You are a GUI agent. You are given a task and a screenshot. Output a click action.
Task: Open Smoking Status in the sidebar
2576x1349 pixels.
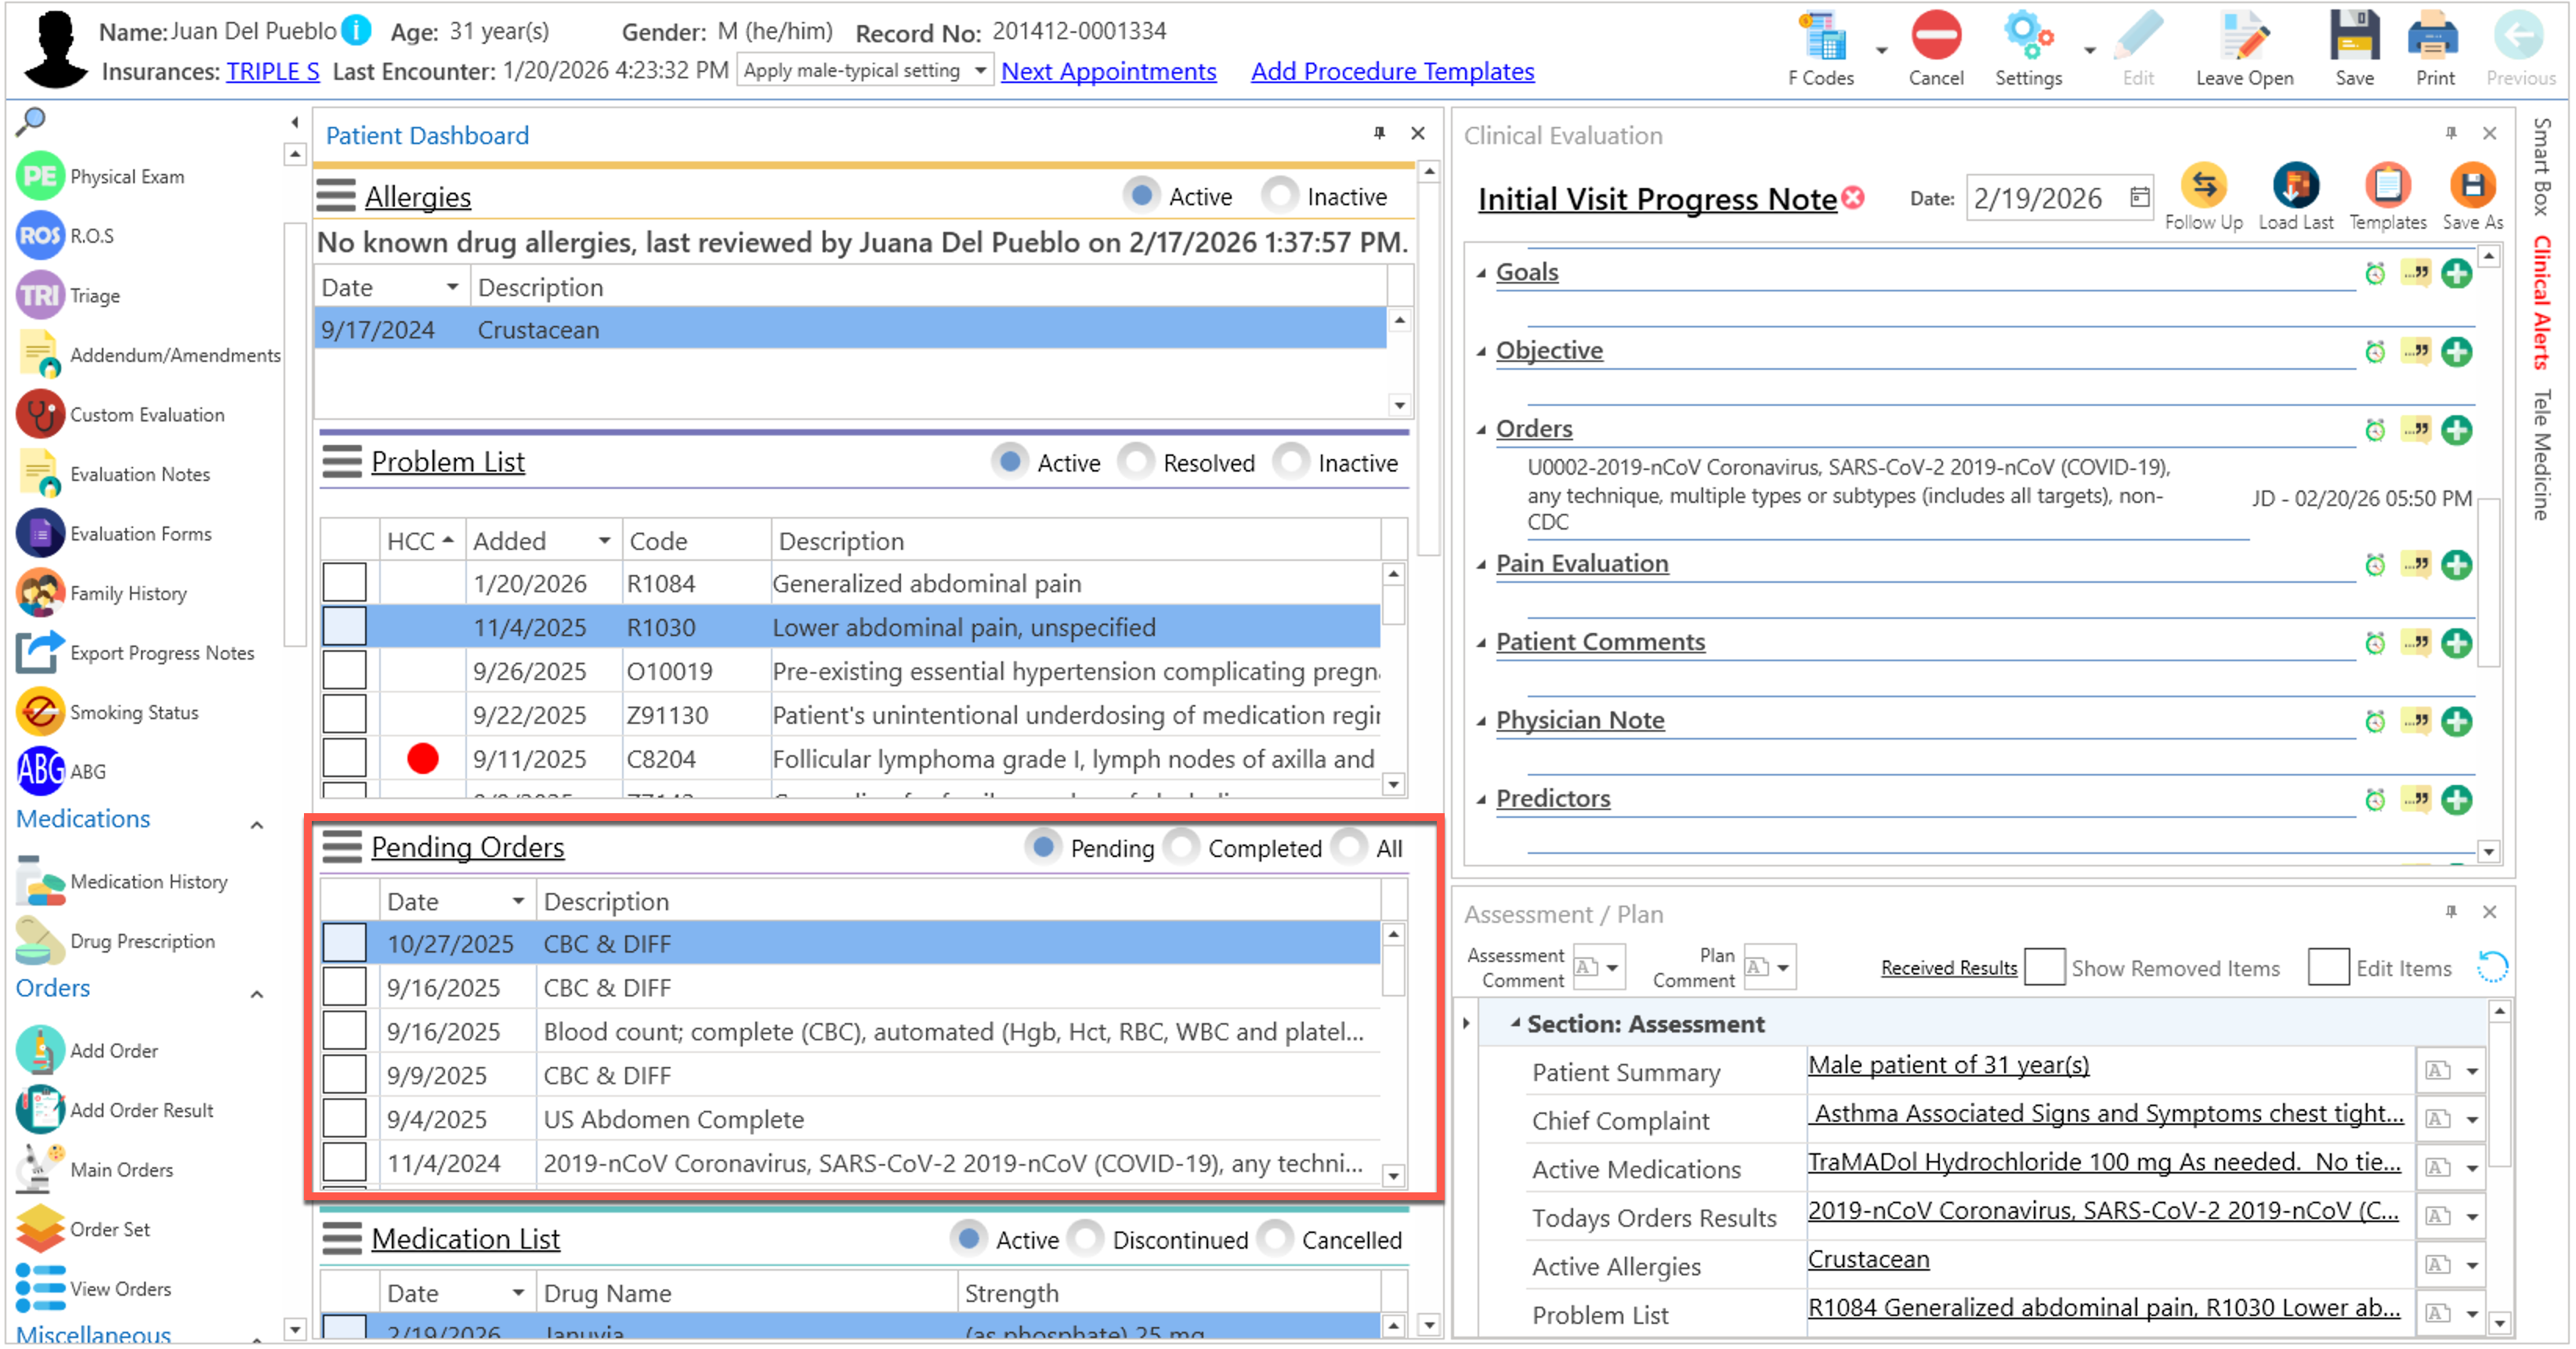click(x=40, y=713)
